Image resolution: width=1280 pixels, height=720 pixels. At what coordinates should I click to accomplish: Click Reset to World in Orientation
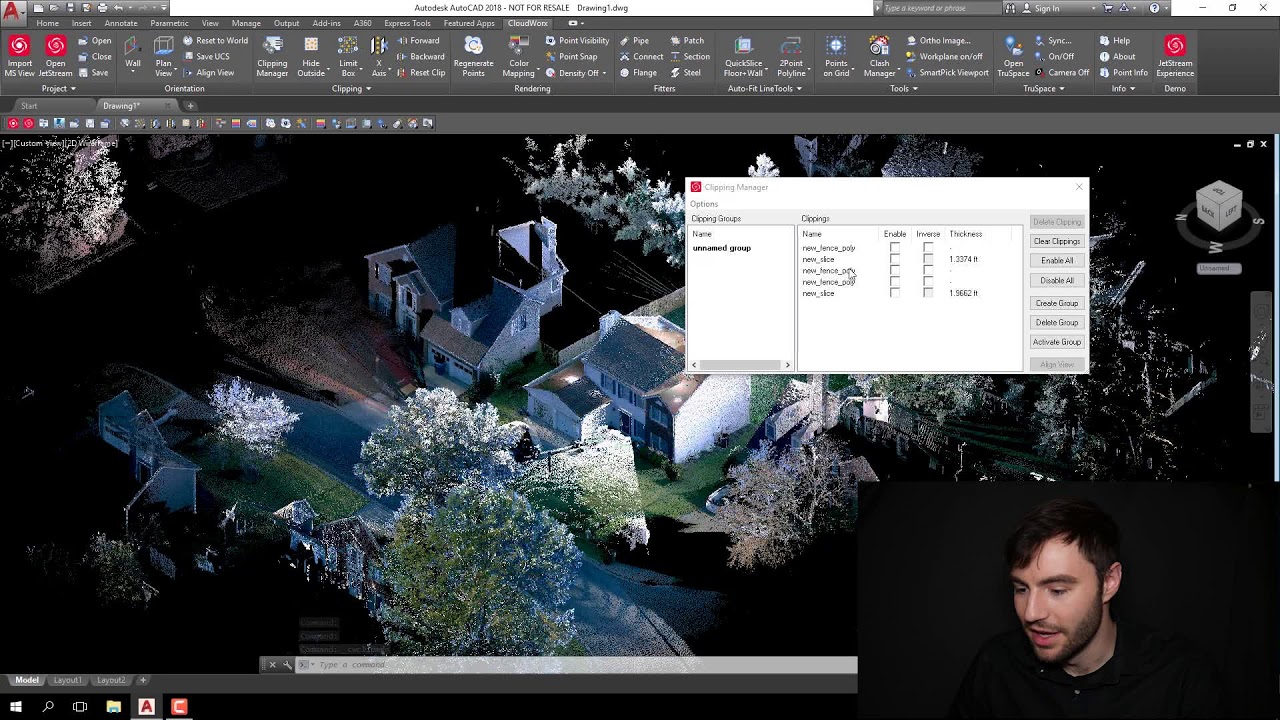(215, 41)
